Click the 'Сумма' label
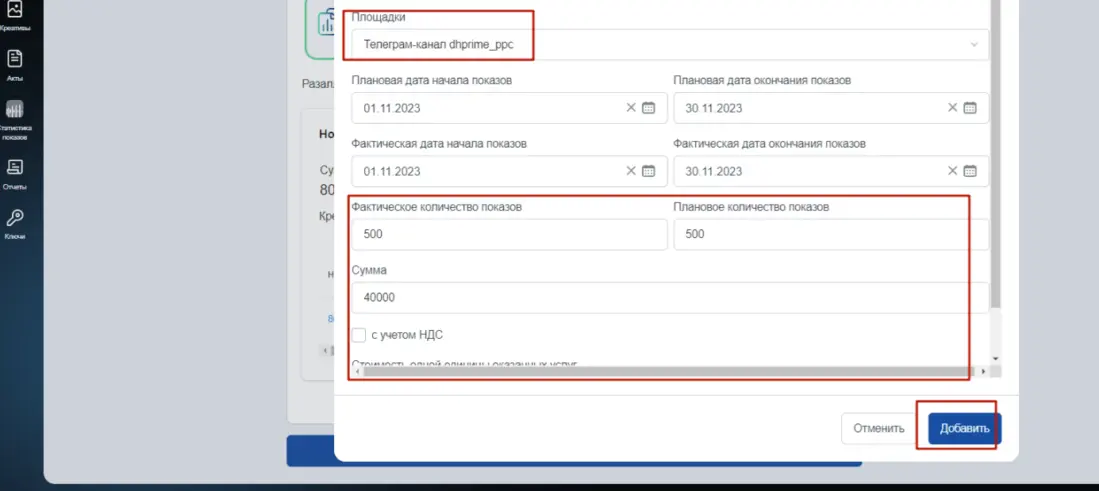Screen dimensions: 1099x491 pos(369,270)
